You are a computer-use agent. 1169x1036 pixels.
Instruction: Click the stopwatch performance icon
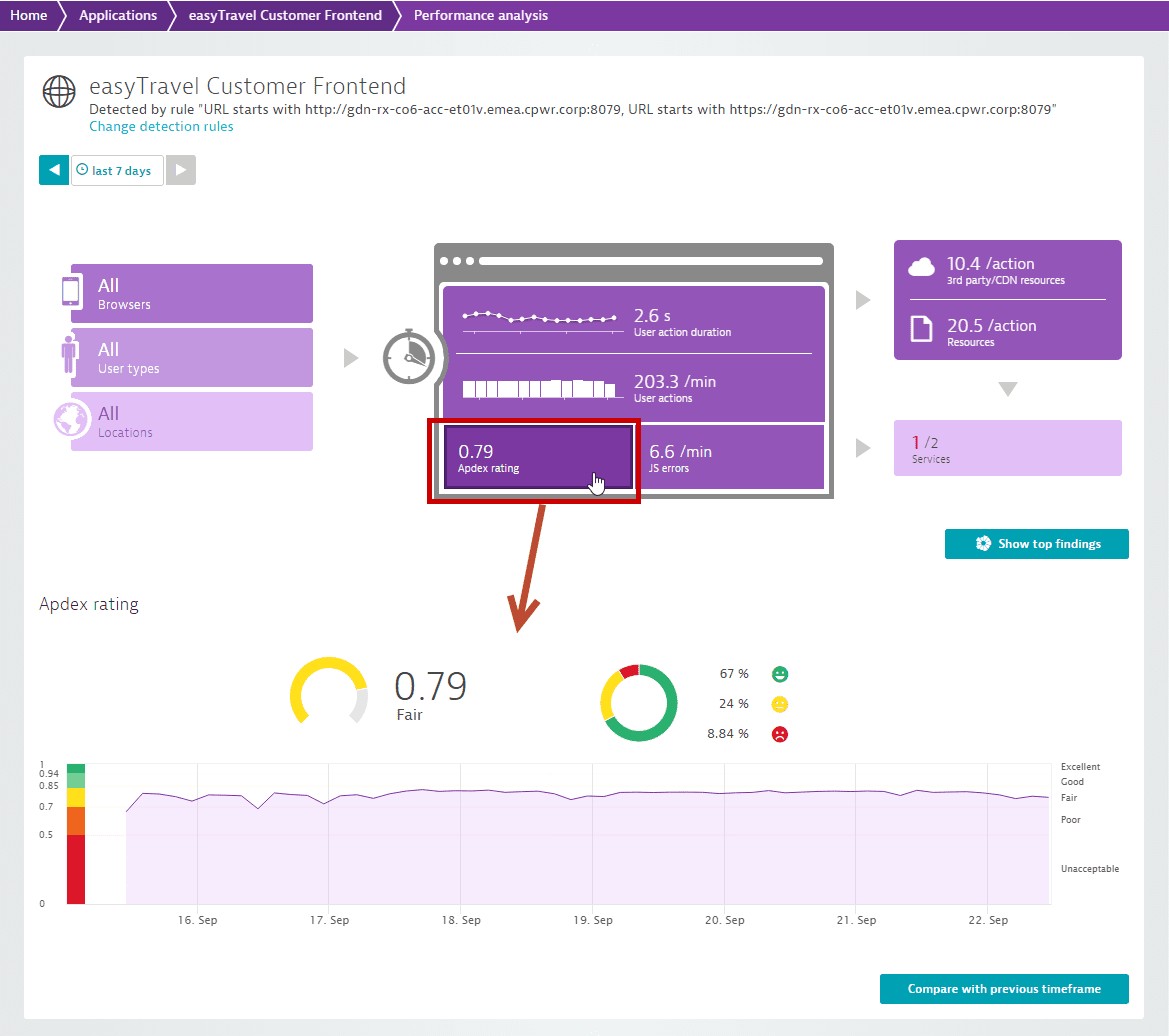(409, 357)
